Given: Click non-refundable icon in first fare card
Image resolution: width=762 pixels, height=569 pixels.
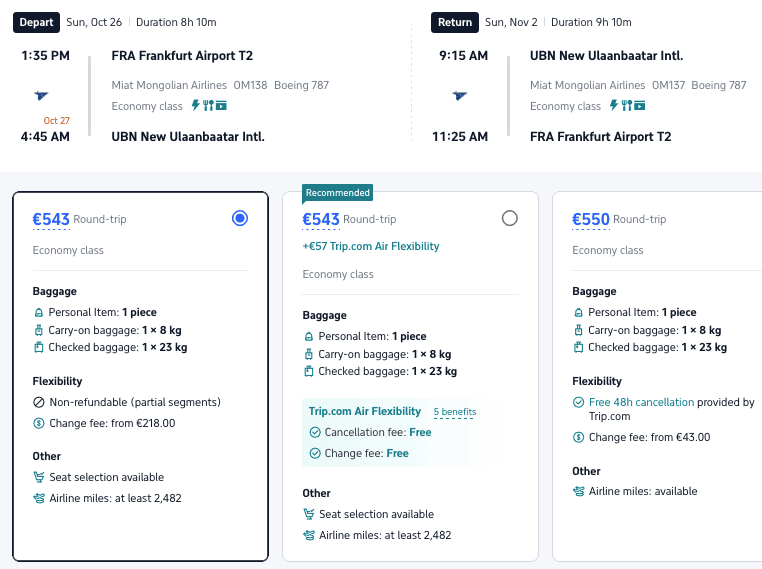Looking at the screenshot, I should click(39, 402).
